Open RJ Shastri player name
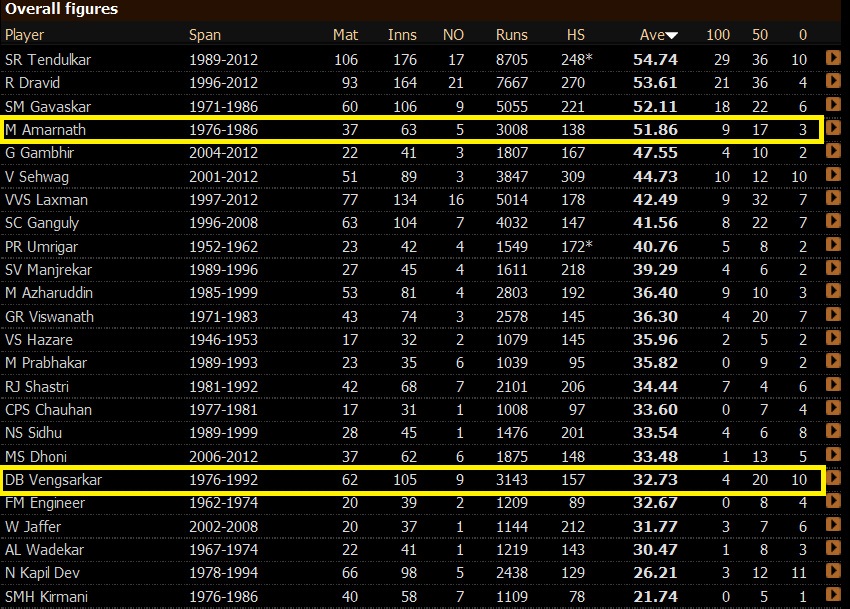The height and width of the screenshot is (609, 850). click(x=37, y=387)
